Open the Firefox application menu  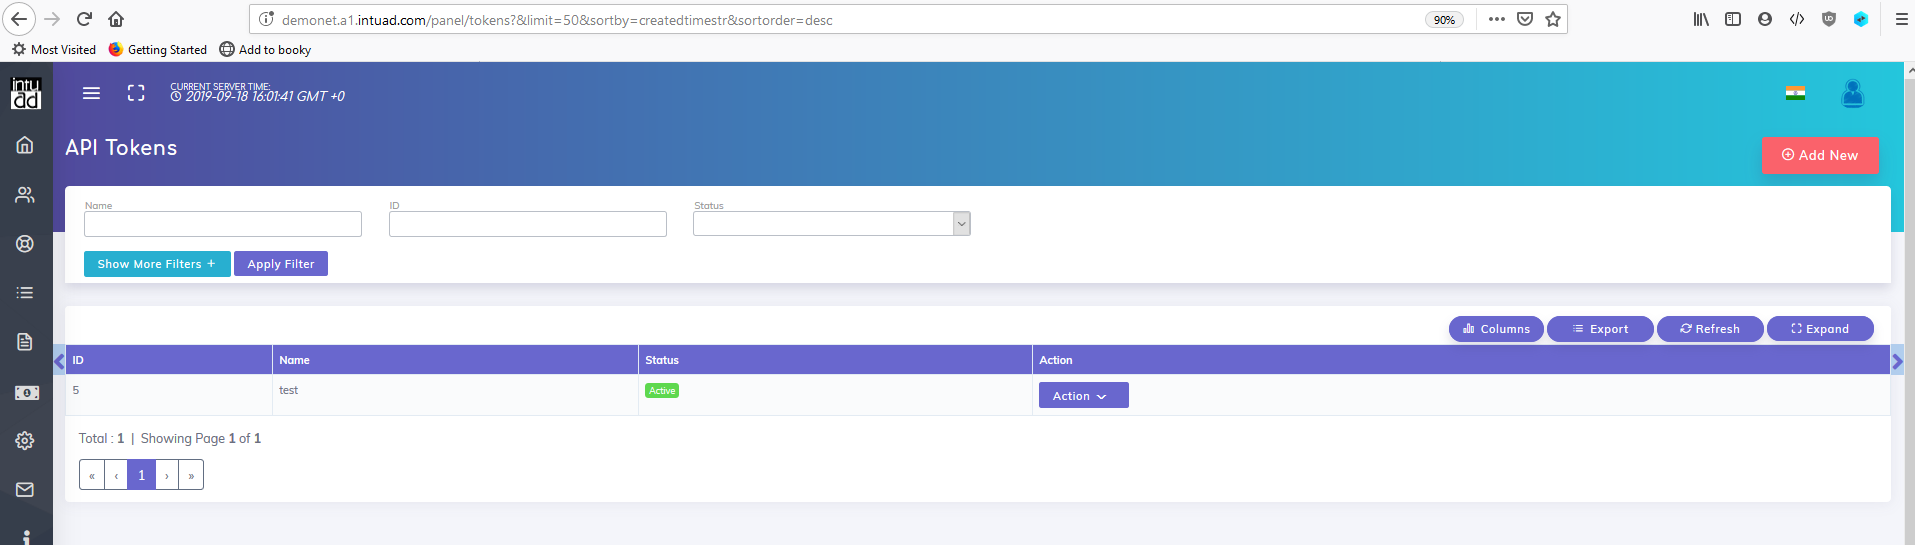(1901, 19)
